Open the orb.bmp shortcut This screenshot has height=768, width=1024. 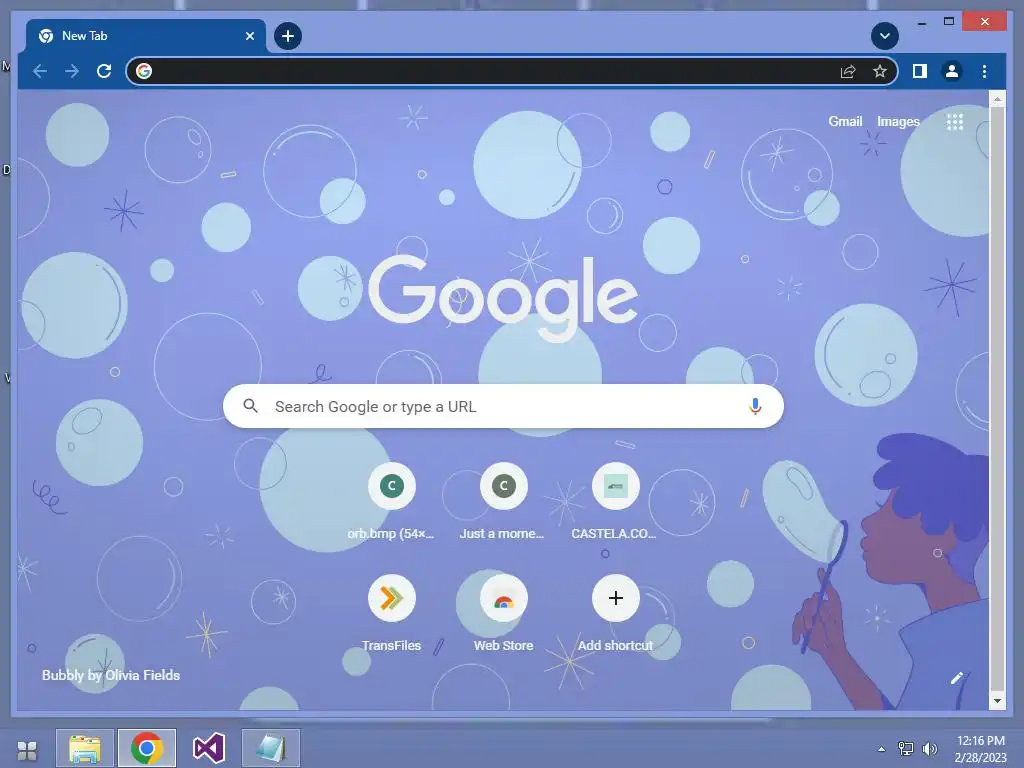[x=391, y=501]
